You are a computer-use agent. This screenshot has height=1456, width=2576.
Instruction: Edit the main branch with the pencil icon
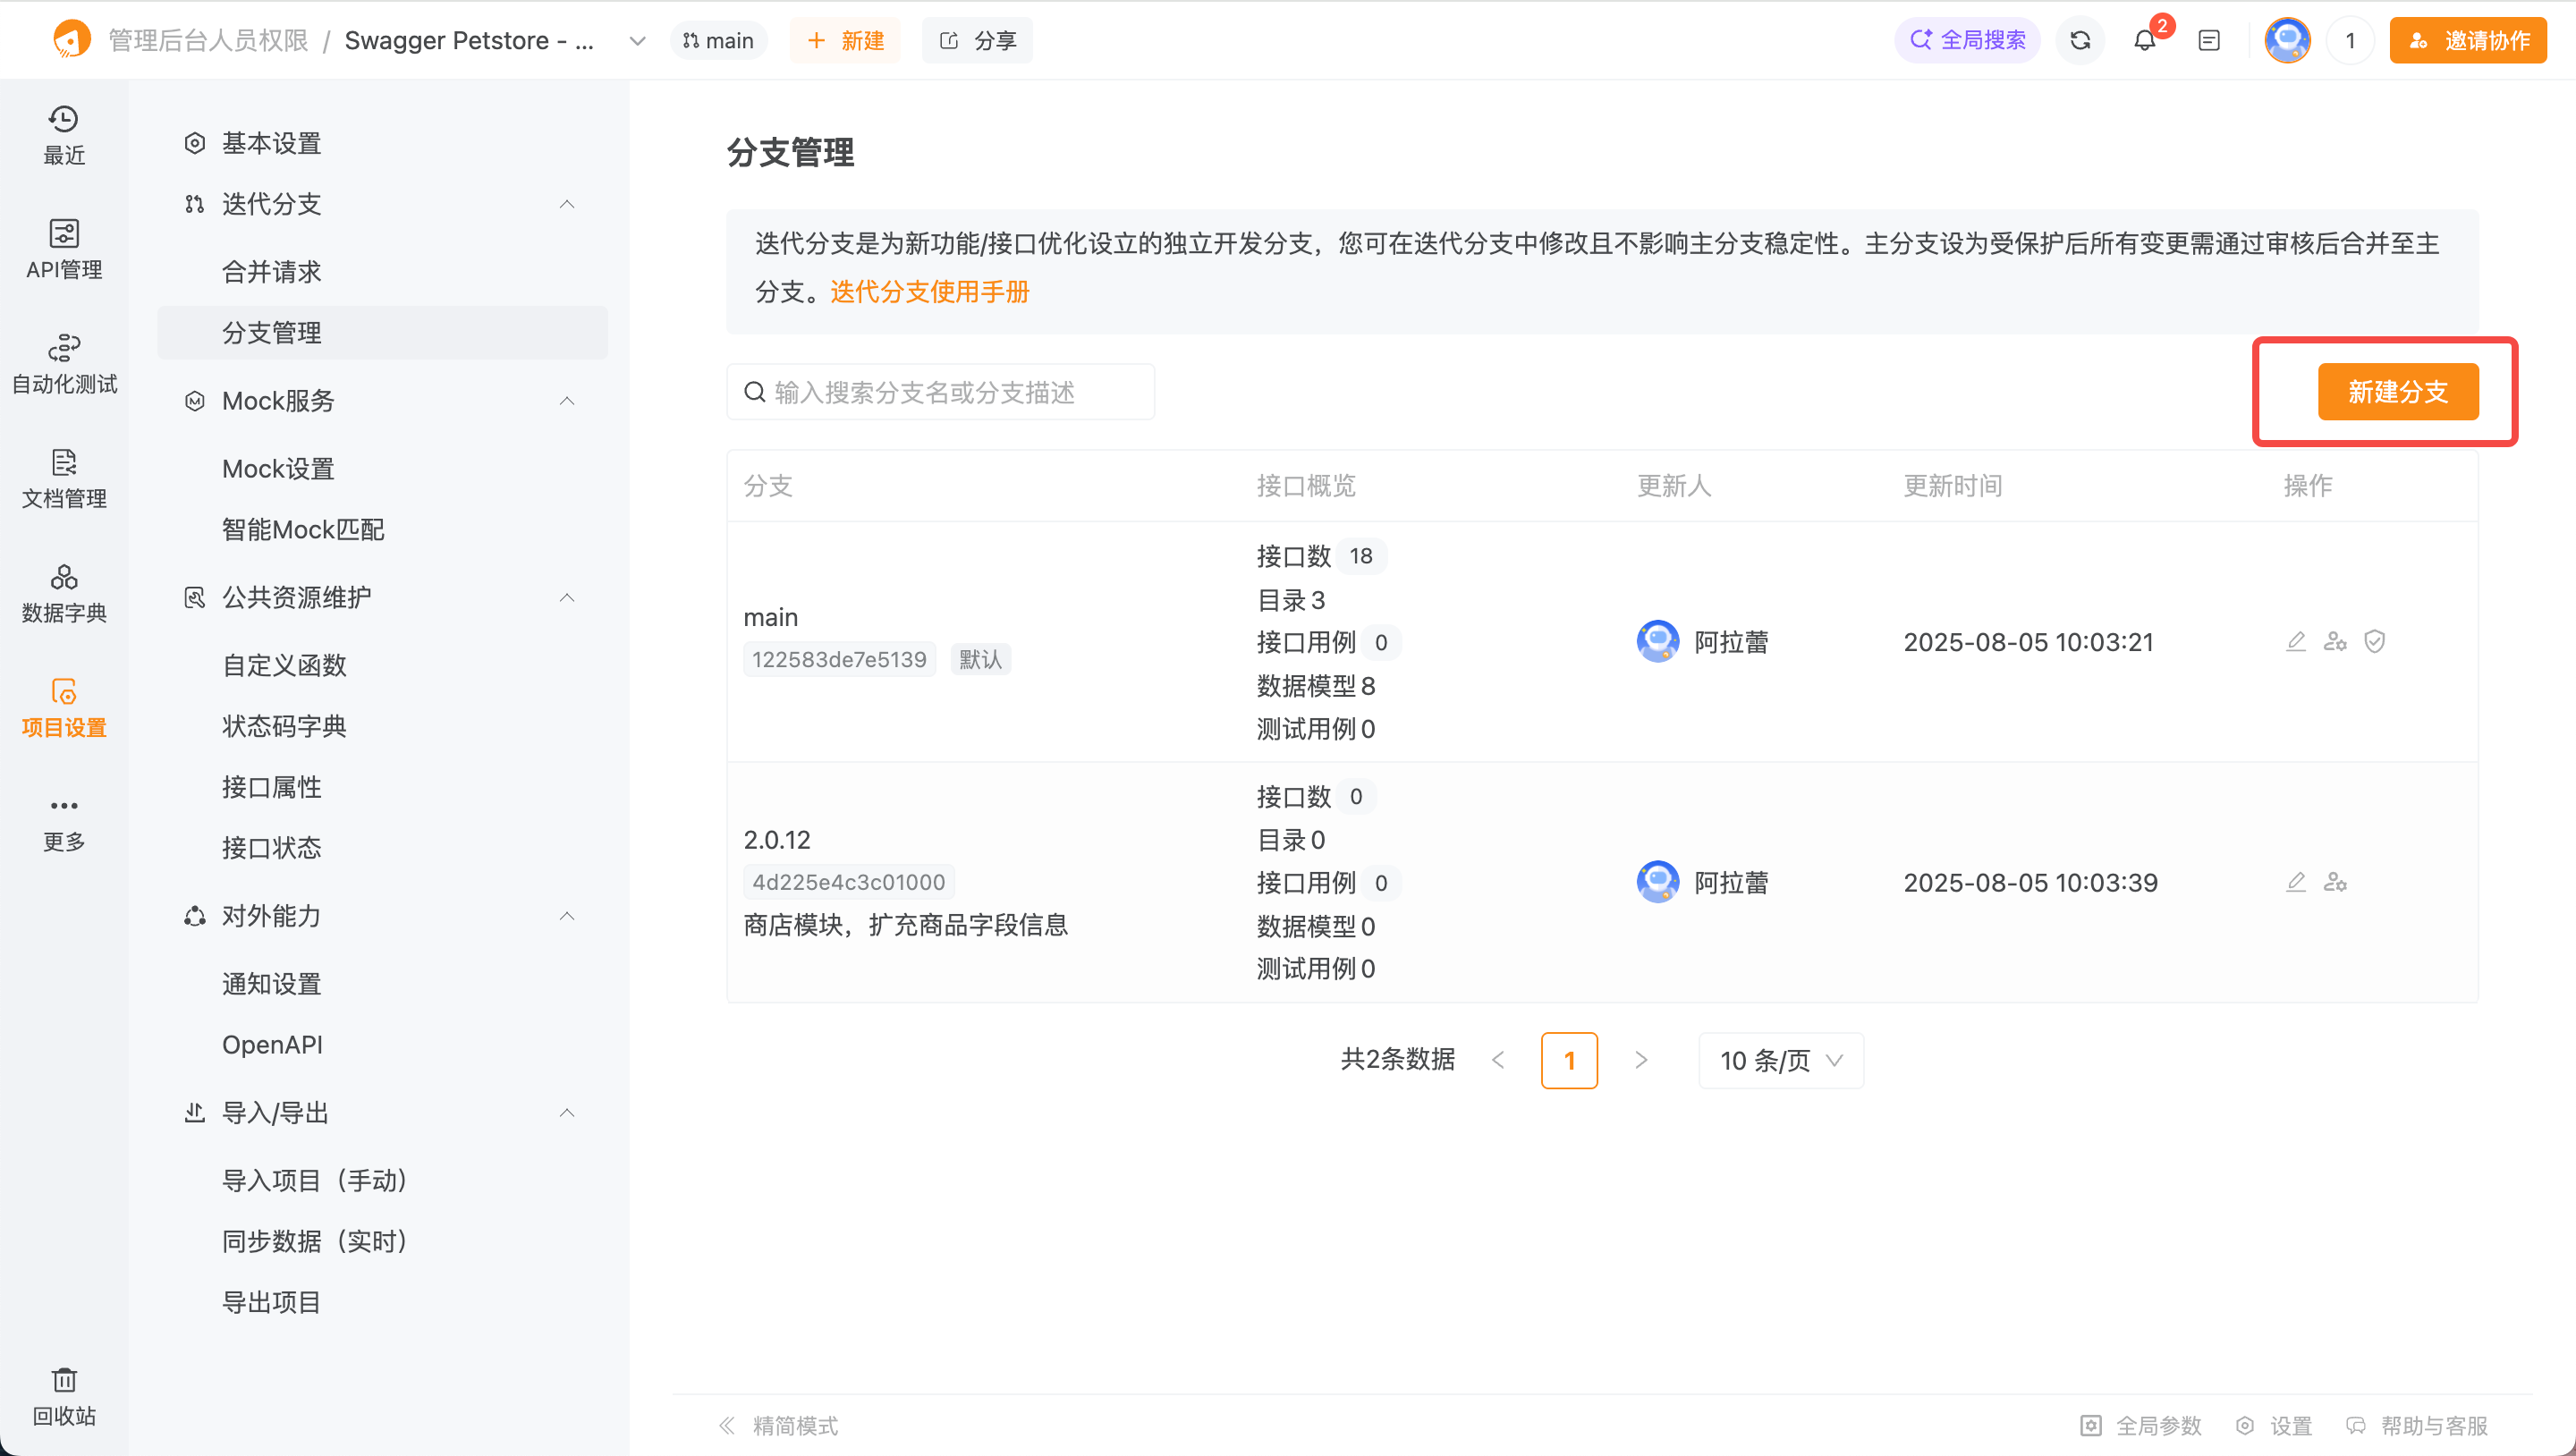[2296, 641]
